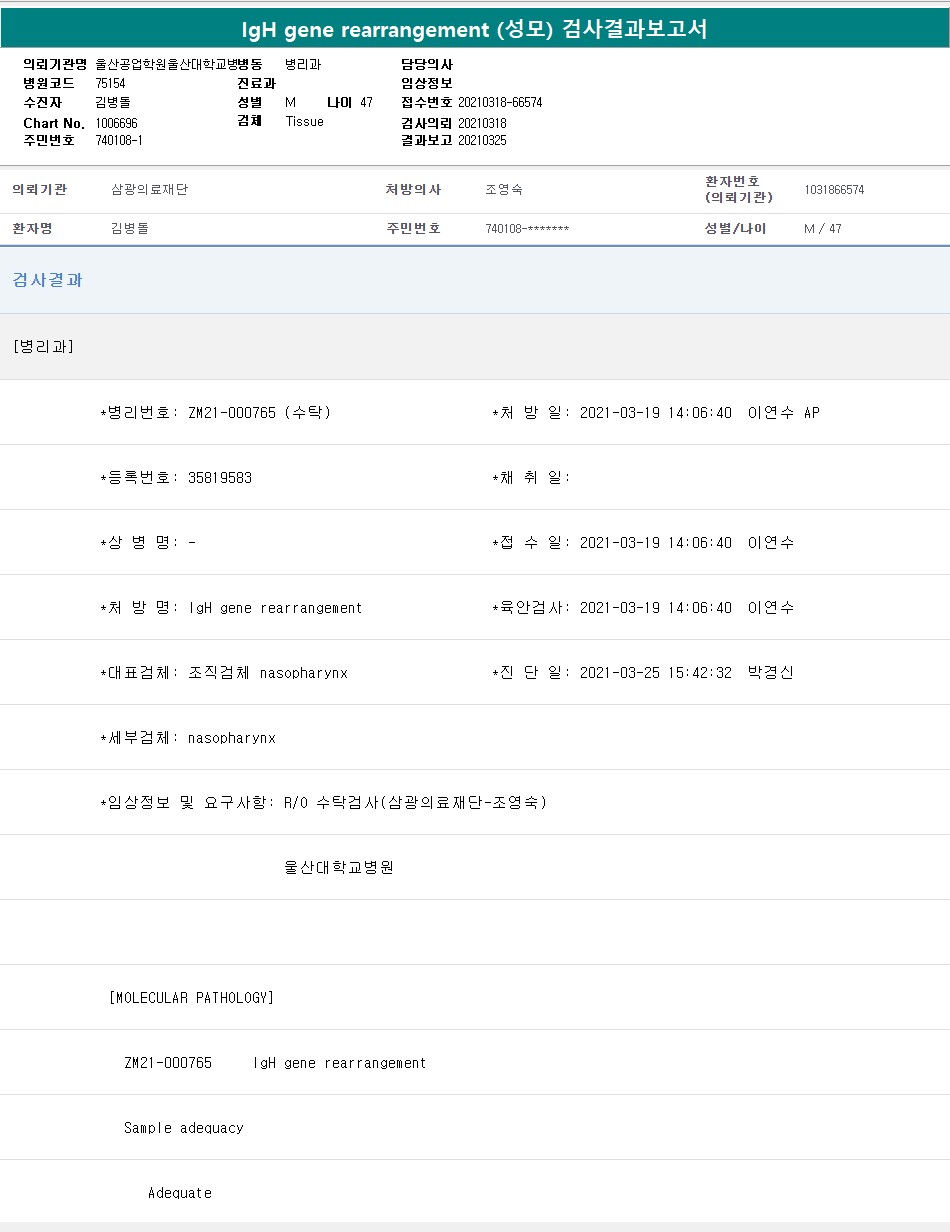
Task: Click the [병리과] department heading
Action: coord(43,347)
